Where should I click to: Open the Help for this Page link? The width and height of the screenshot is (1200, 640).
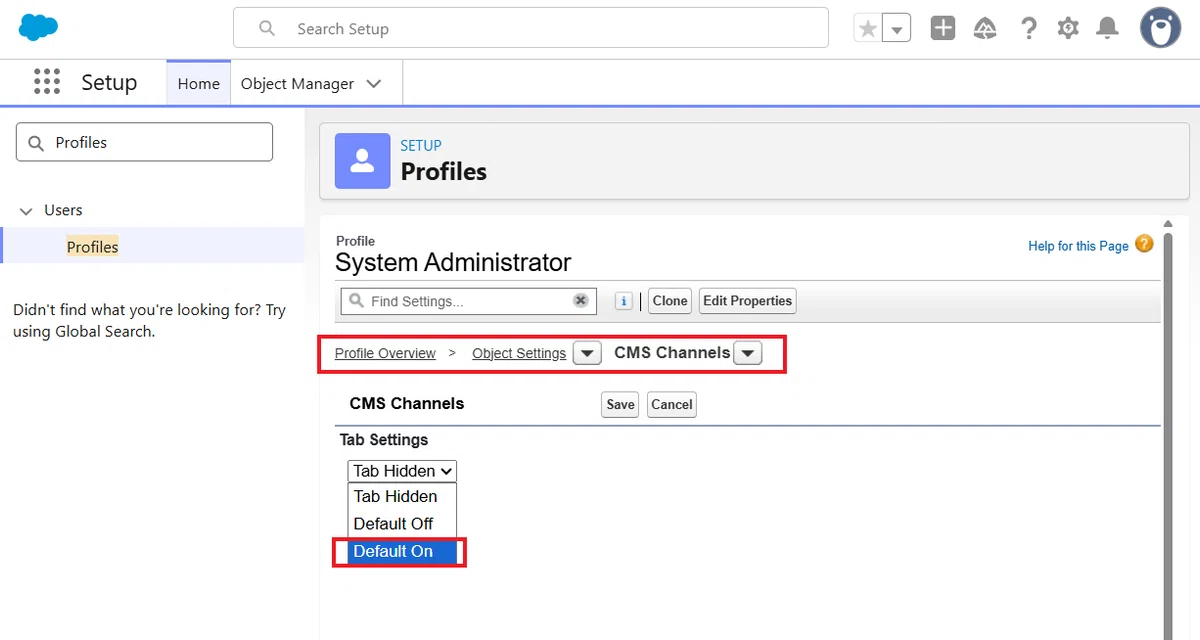[1078, 246]
